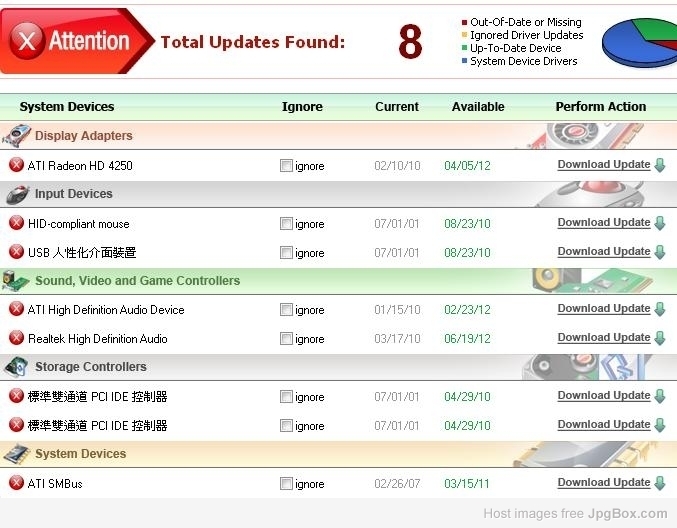
Task: Download update for ATI High Definition Audio Device
Action: point(604,309)
